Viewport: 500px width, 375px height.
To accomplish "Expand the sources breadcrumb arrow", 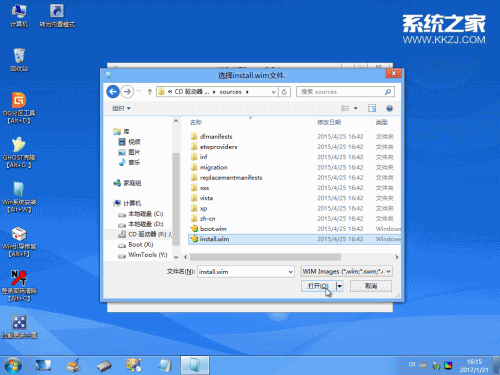I will 247,92.
